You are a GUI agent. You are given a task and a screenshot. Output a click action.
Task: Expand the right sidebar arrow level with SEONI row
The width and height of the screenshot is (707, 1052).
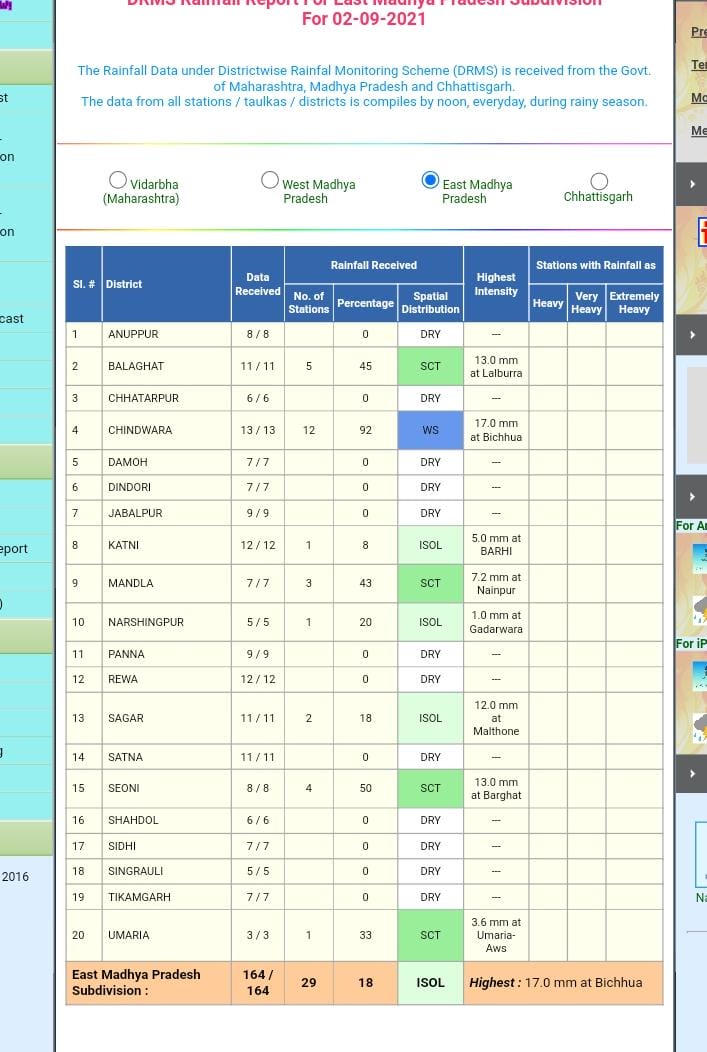(693, 773)
